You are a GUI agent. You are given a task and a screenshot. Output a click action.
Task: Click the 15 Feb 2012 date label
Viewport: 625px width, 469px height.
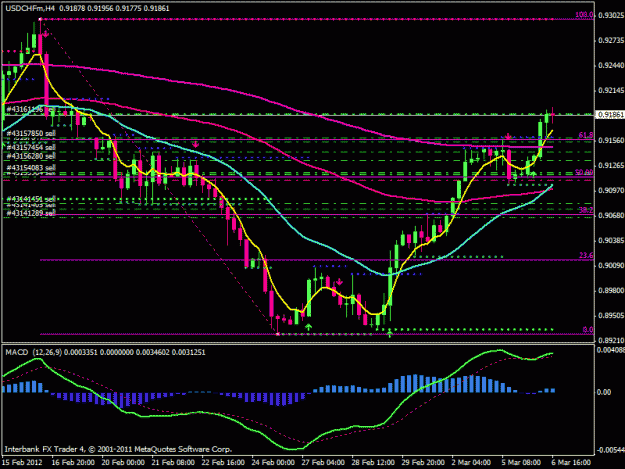click(x=22, y=463)
